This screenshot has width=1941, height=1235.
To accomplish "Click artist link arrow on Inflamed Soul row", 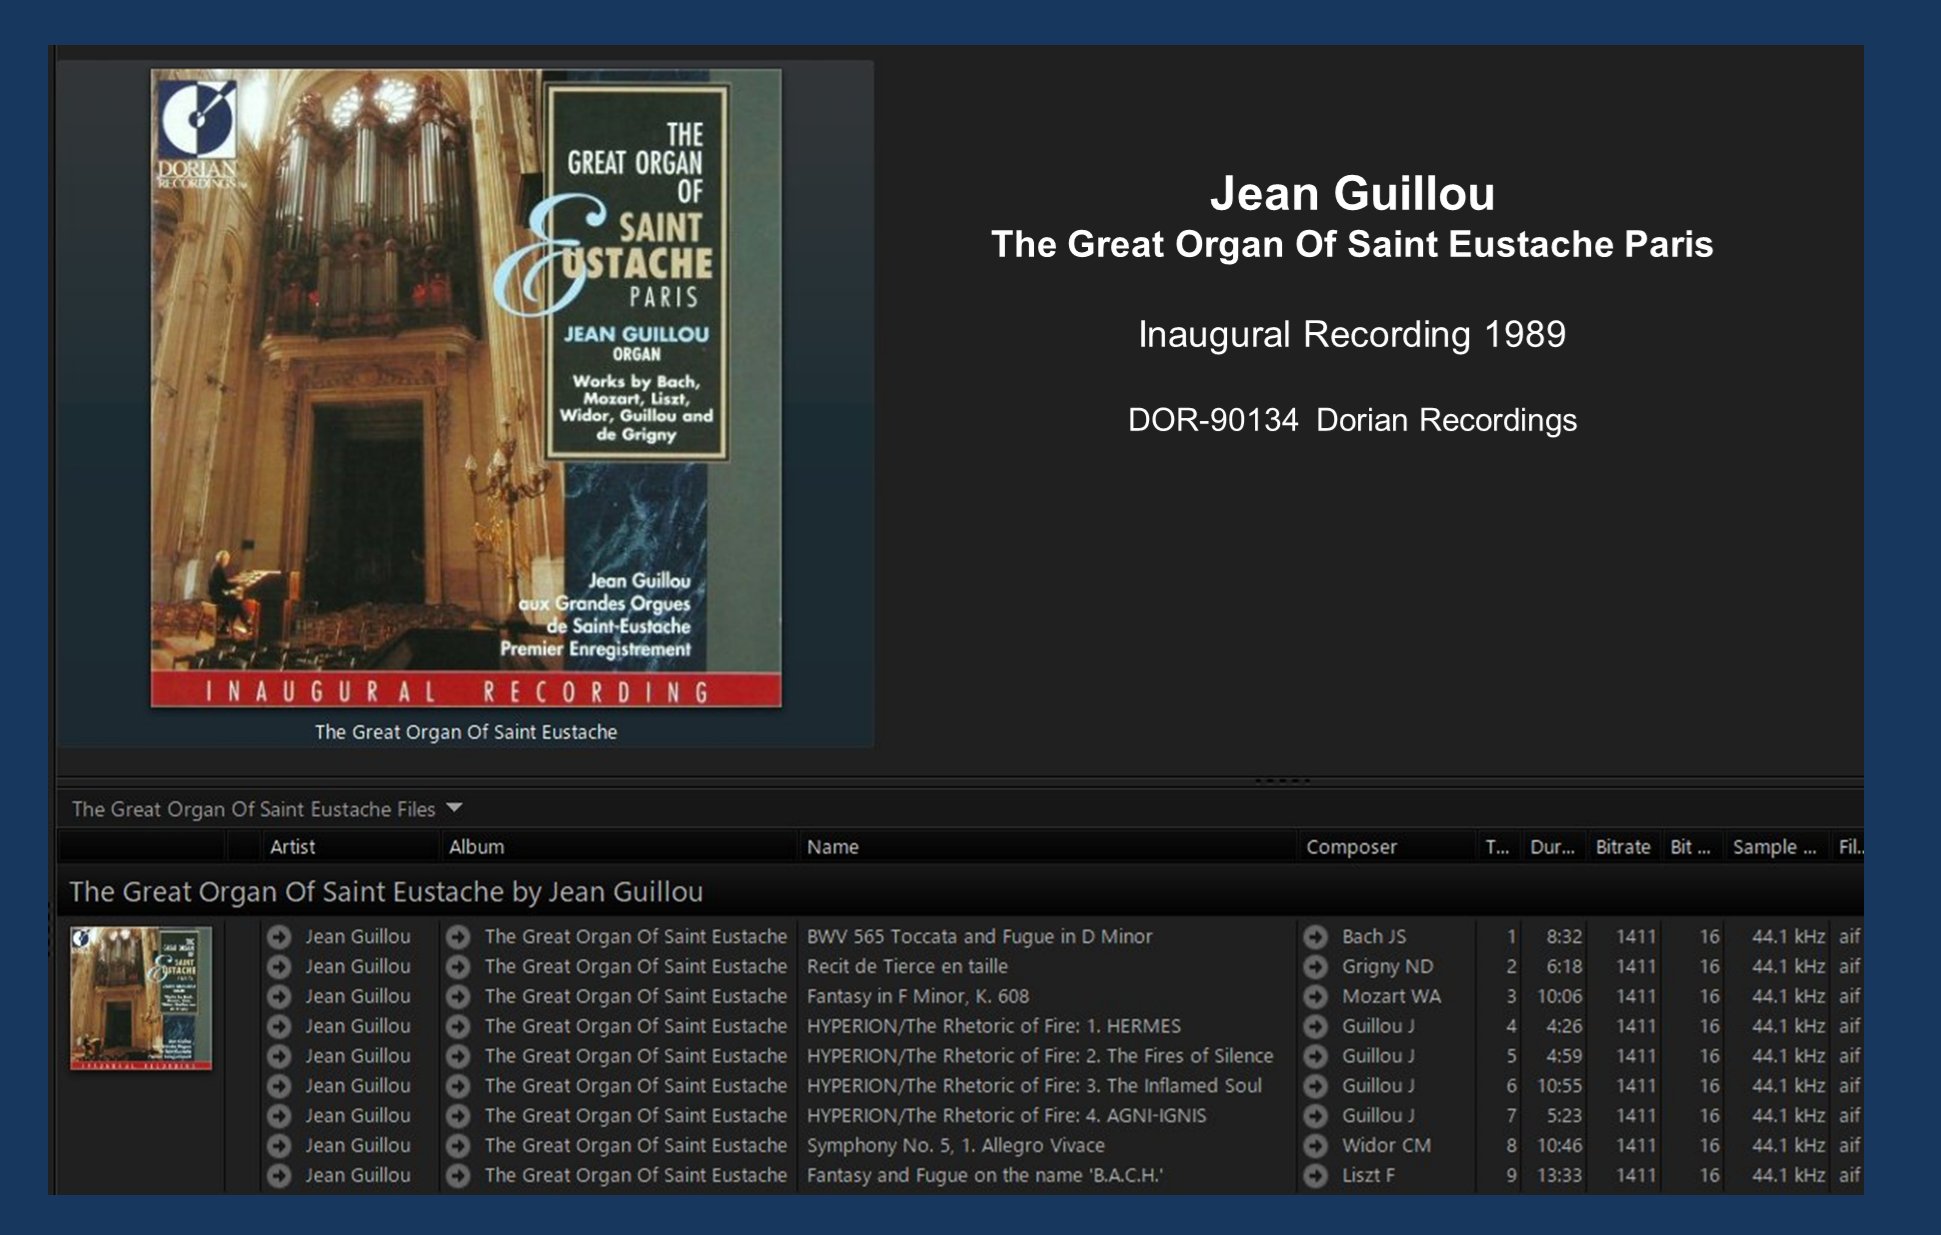I will pos(279,1086).
